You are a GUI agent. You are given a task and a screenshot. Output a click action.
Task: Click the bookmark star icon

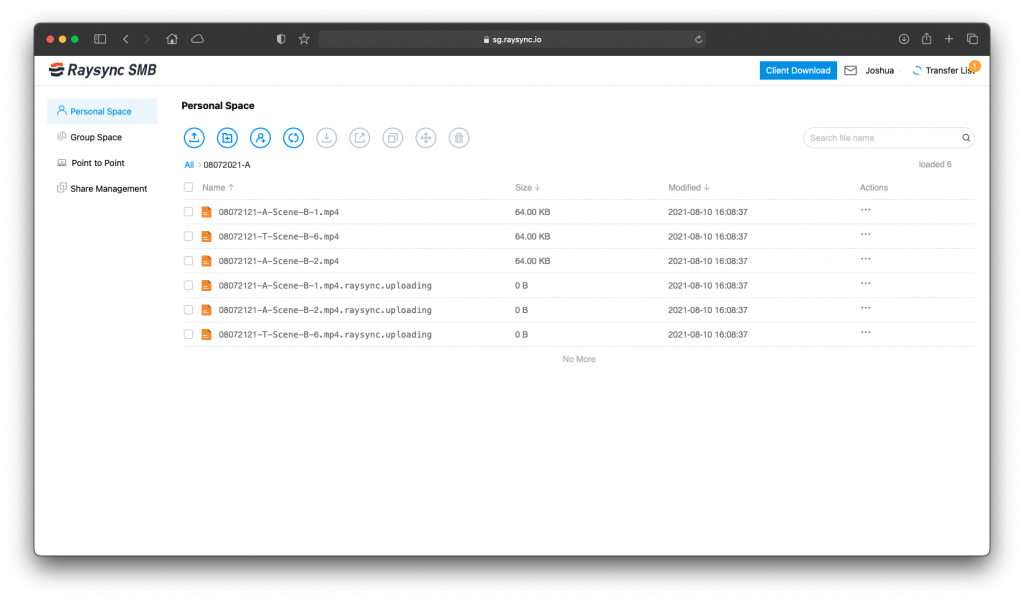(304, 39)
